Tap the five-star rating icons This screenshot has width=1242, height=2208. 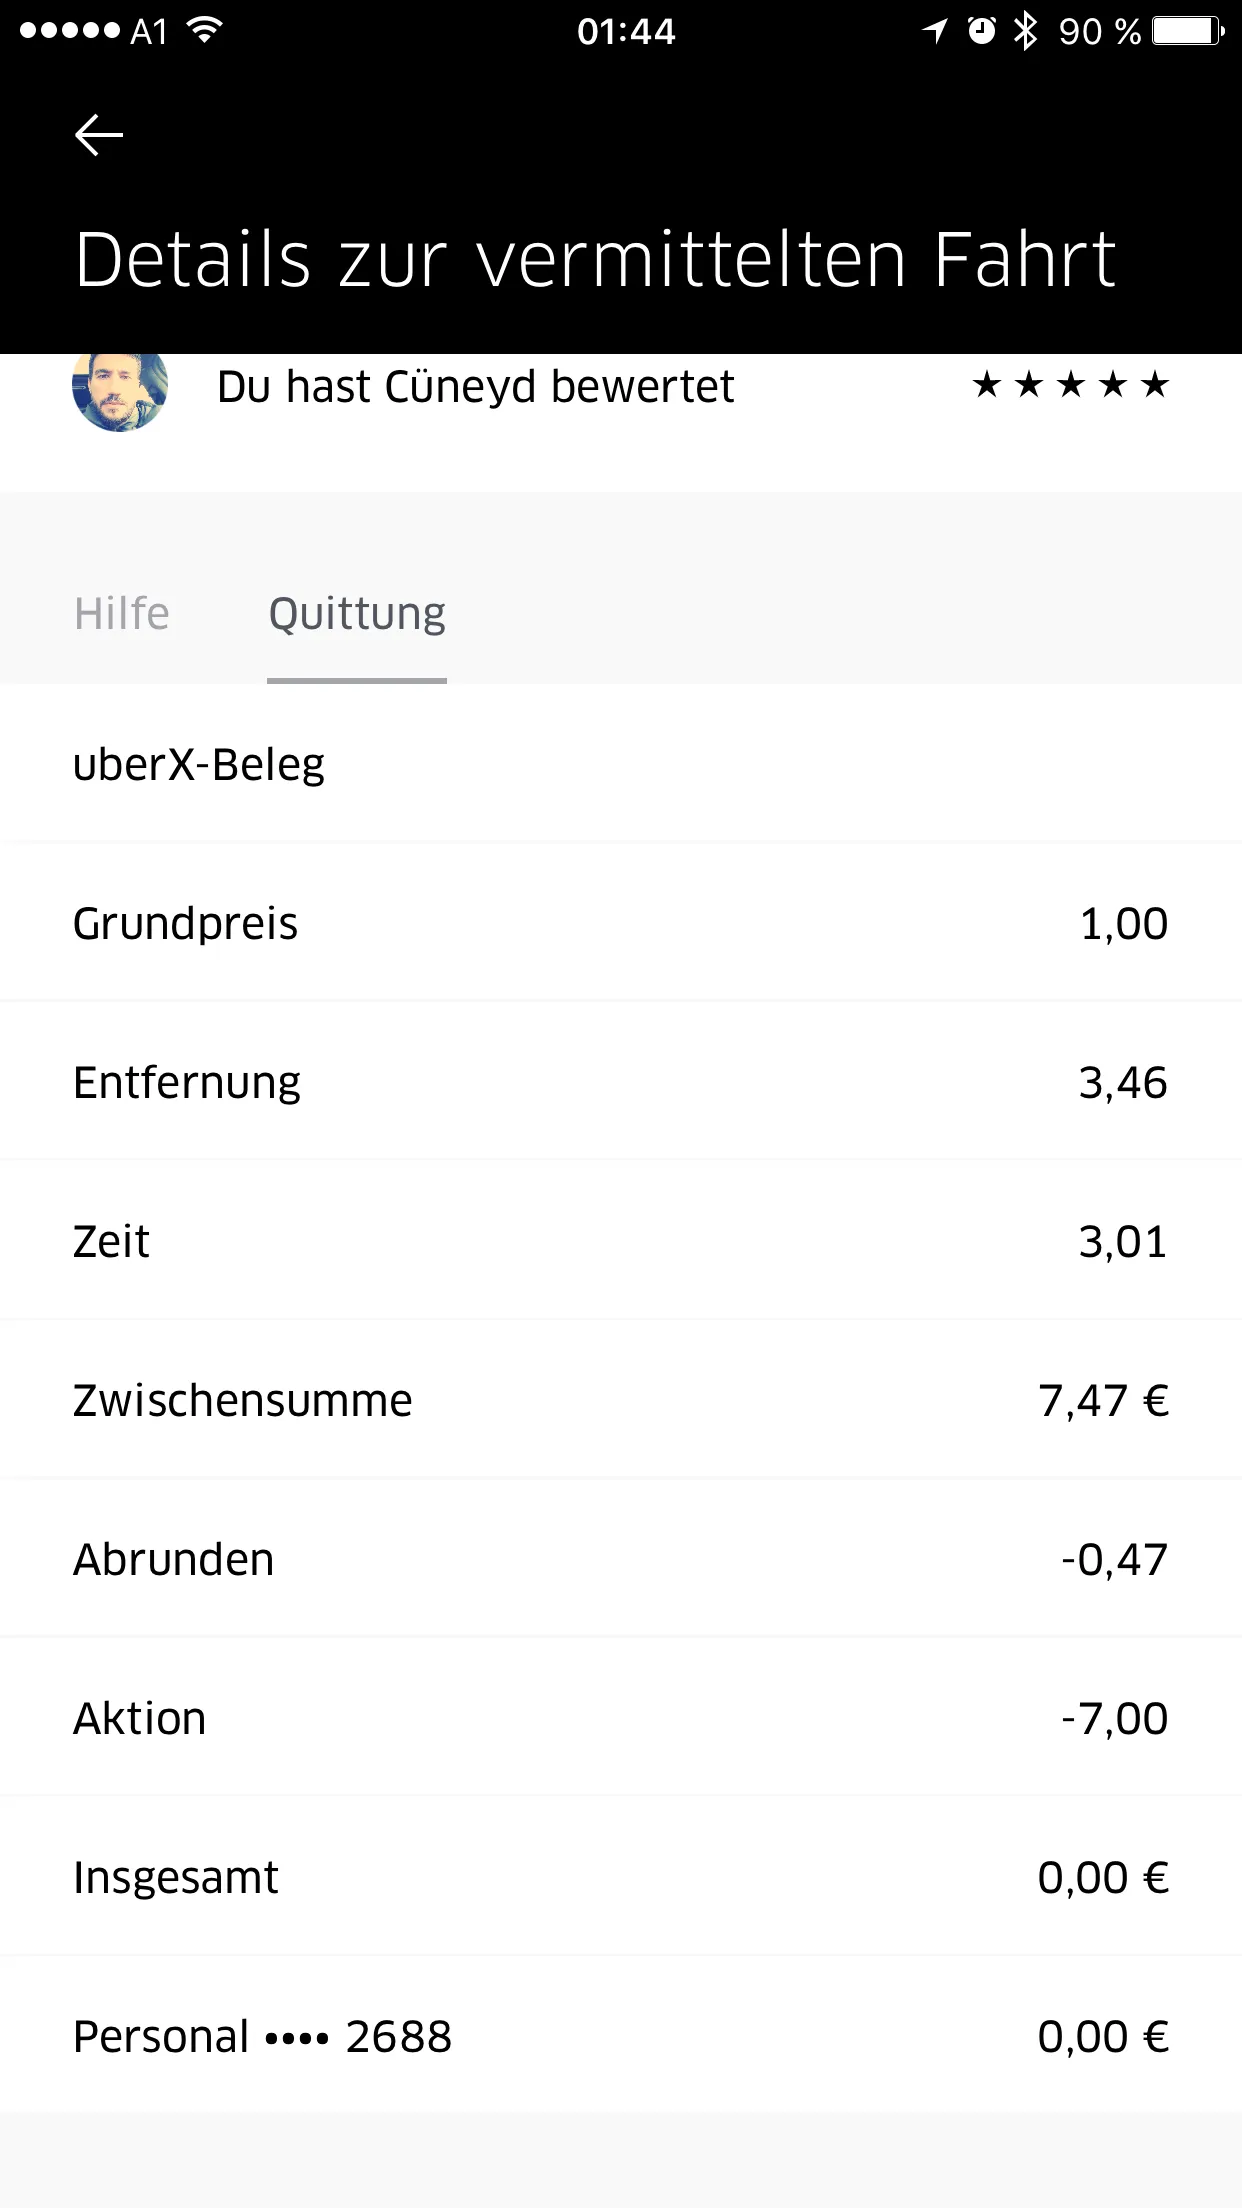pyautogui.click(x=1070, y=385)
